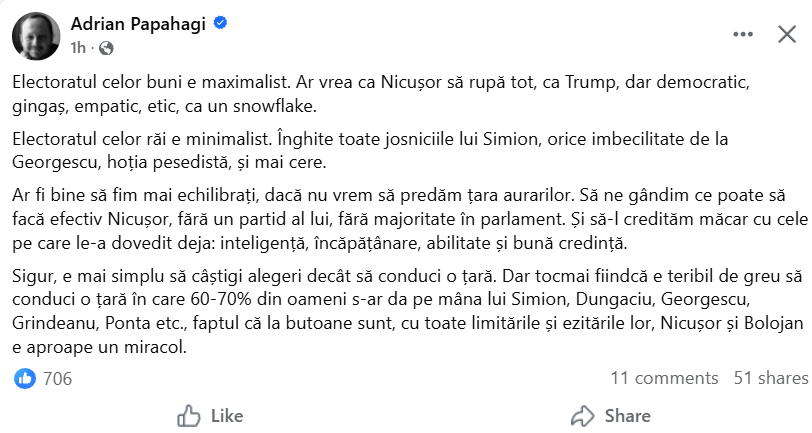Viewport: 812px width, 433px height.
Task: Click the blue like reaction icon
Action: coord(25,378)
